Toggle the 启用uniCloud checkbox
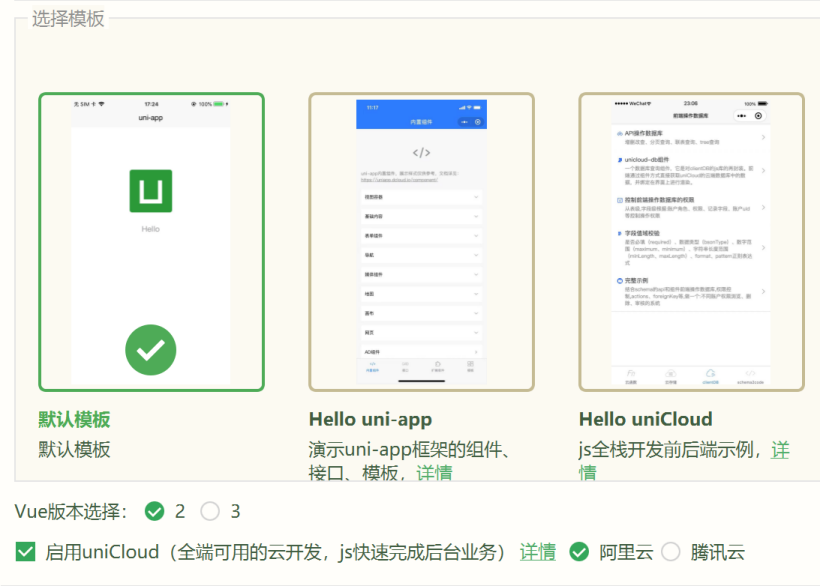Viewport: 820px width, 586px height. [26, 552]
